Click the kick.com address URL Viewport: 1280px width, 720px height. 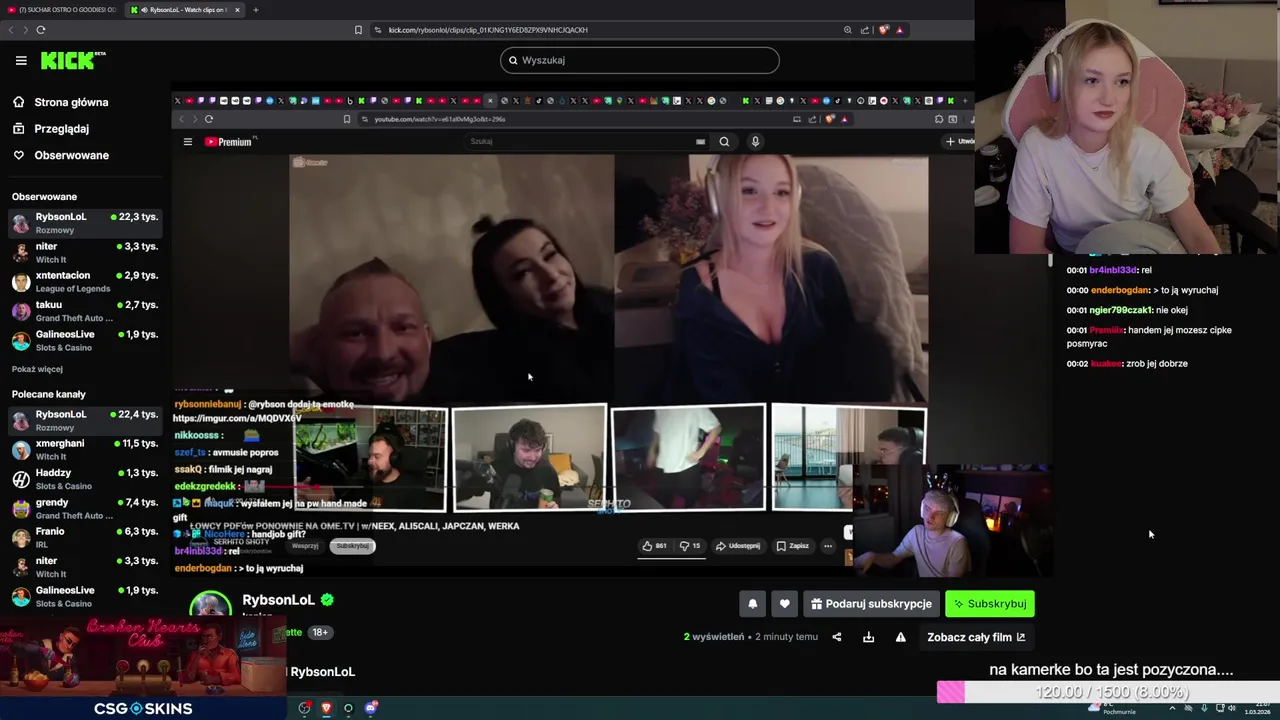click(488, 30)
